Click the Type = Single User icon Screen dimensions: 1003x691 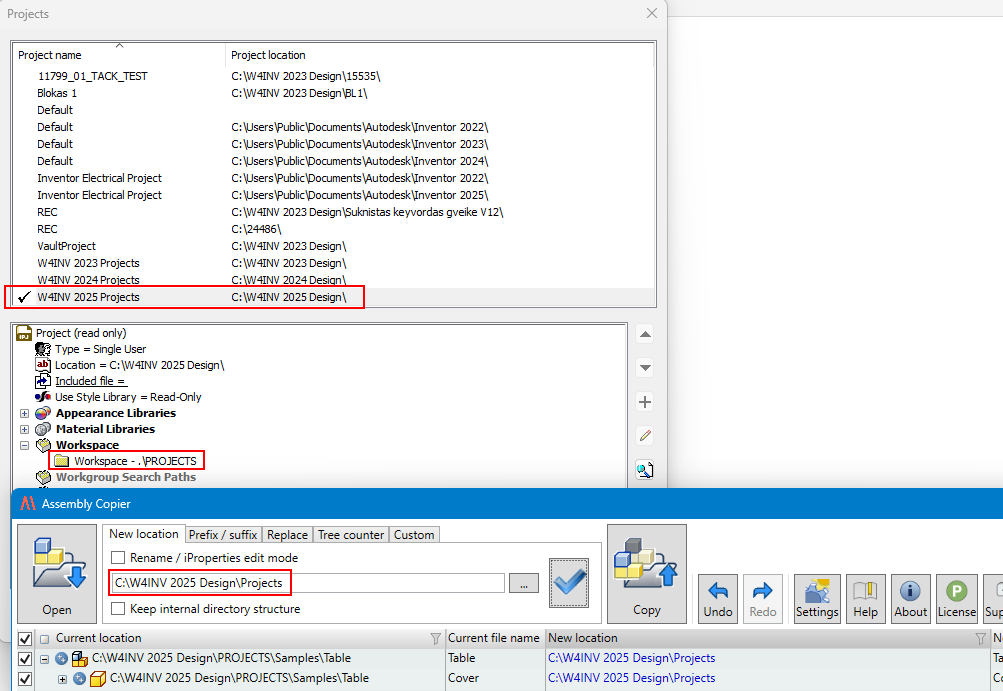pyautogui.click(x=43, y=349)
